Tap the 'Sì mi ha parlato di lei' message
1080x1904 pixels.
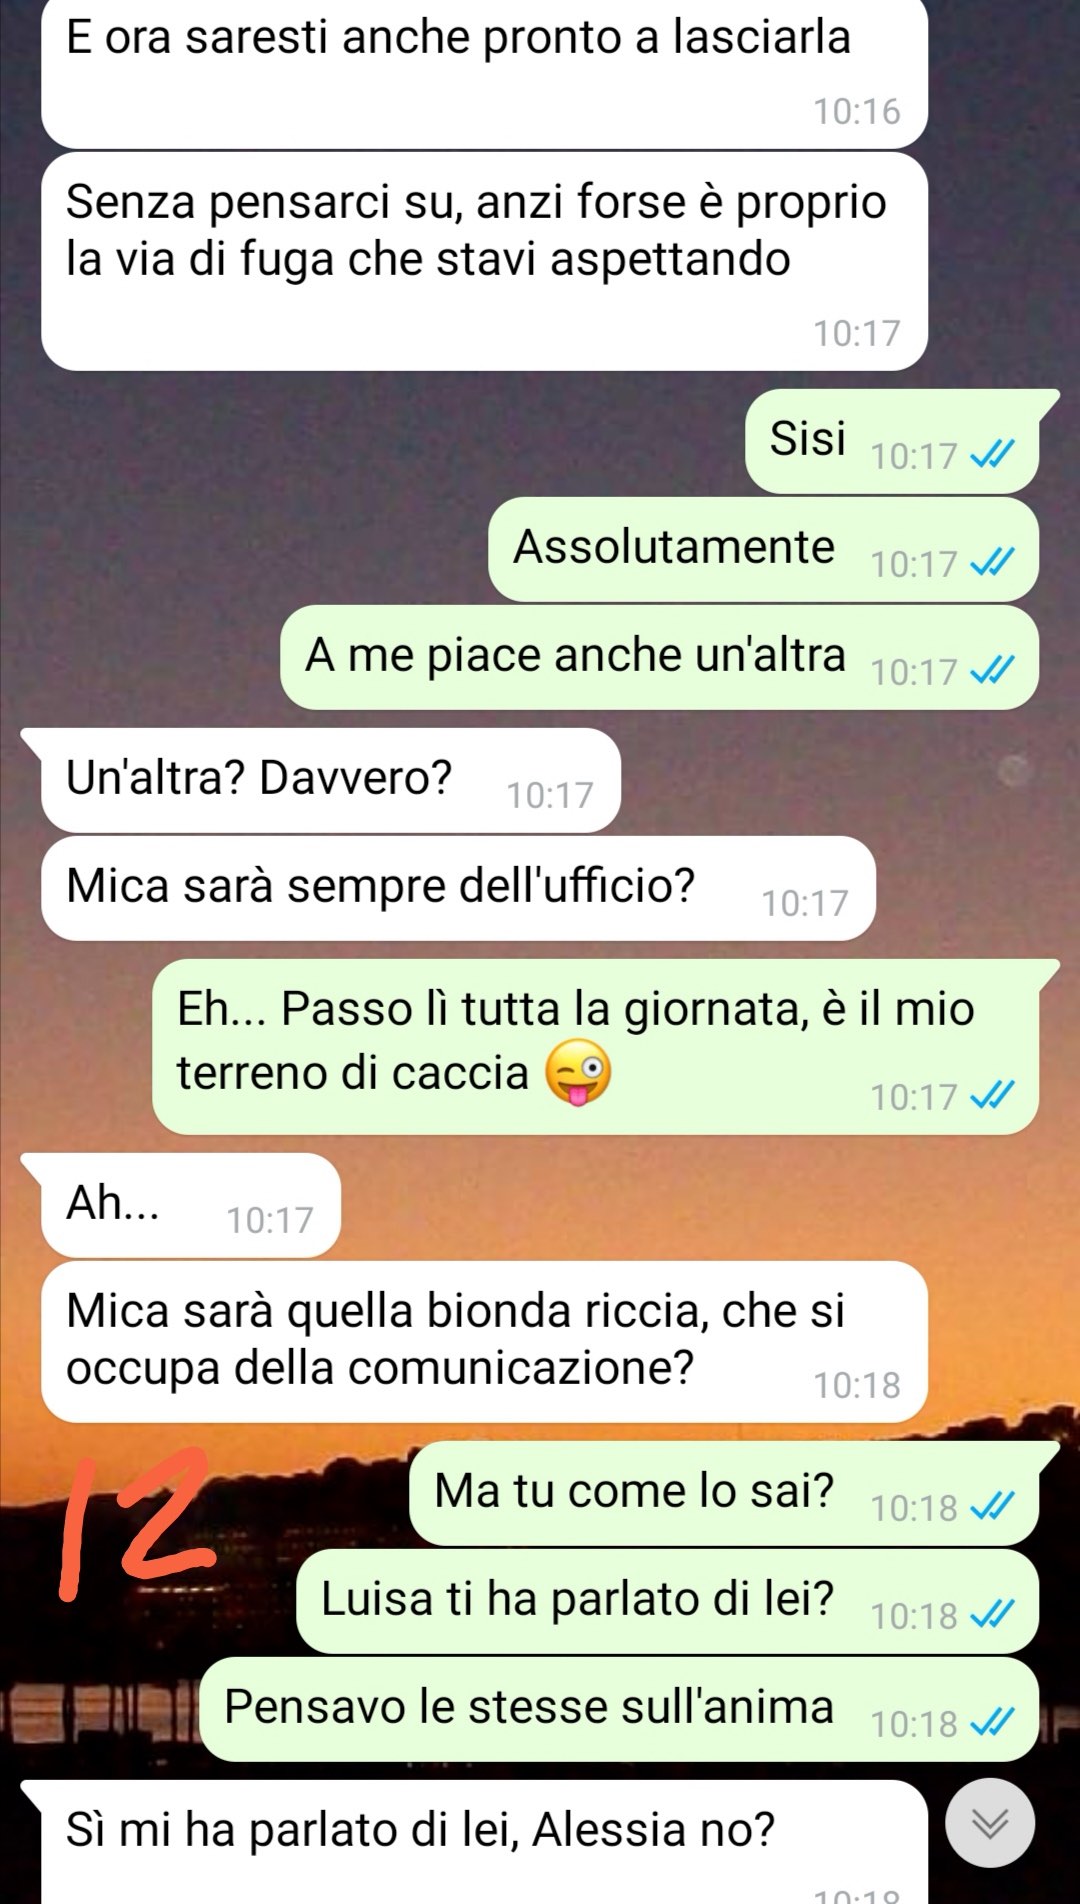pos(484,1842)
